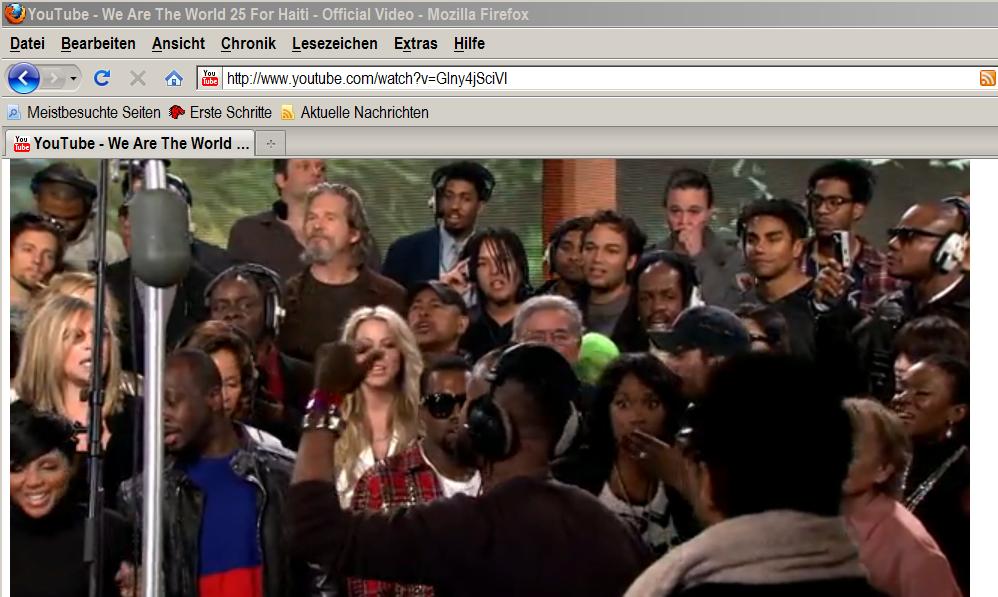
Task: Open a new tab with the plus button
Action: [271, 144]
